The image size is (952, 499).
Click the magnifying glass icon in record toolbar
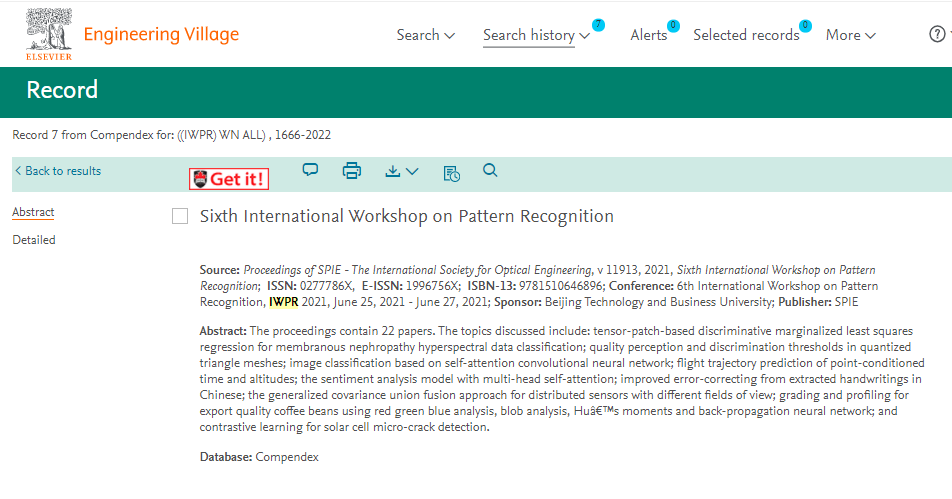(x=490, y=171)
